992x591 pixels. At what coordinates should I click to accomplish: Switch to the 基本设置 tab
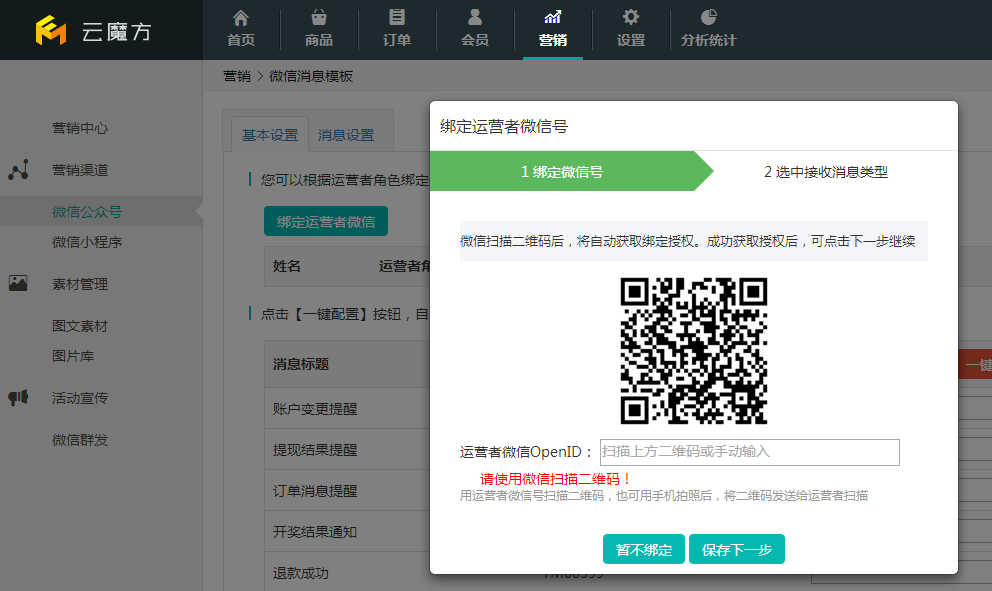(x=270, y=135)
